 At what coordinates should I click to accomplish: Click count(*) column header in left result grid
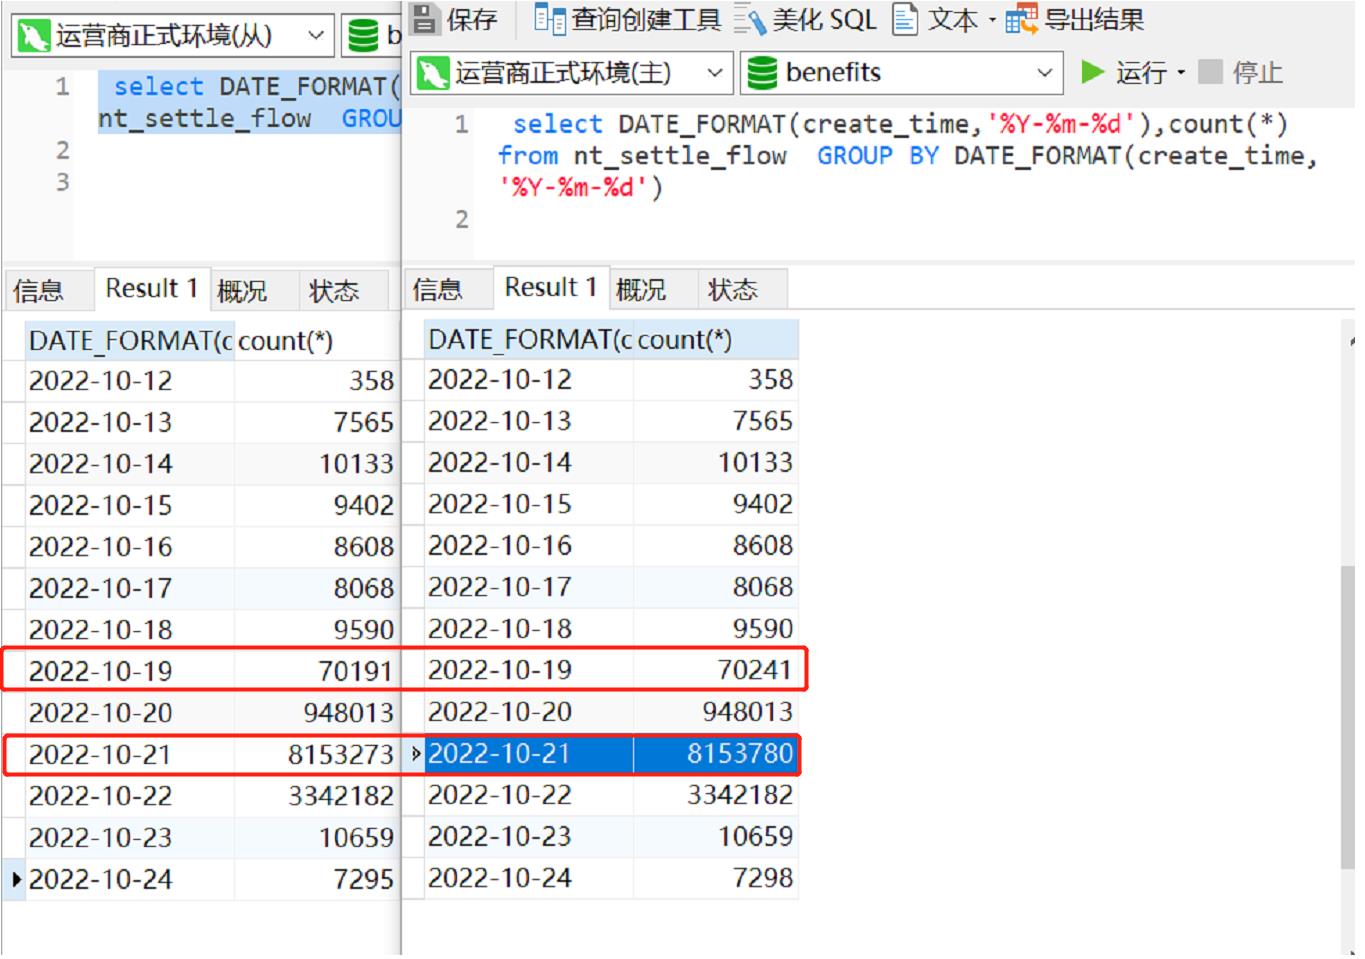(x=317, y=341)
